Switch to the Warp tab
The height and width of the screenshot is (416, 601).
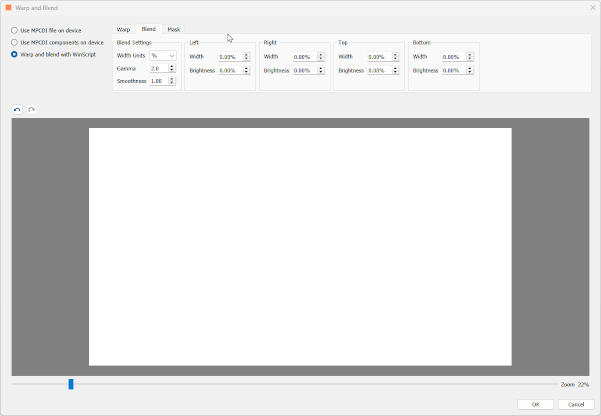tap(123, 30)
